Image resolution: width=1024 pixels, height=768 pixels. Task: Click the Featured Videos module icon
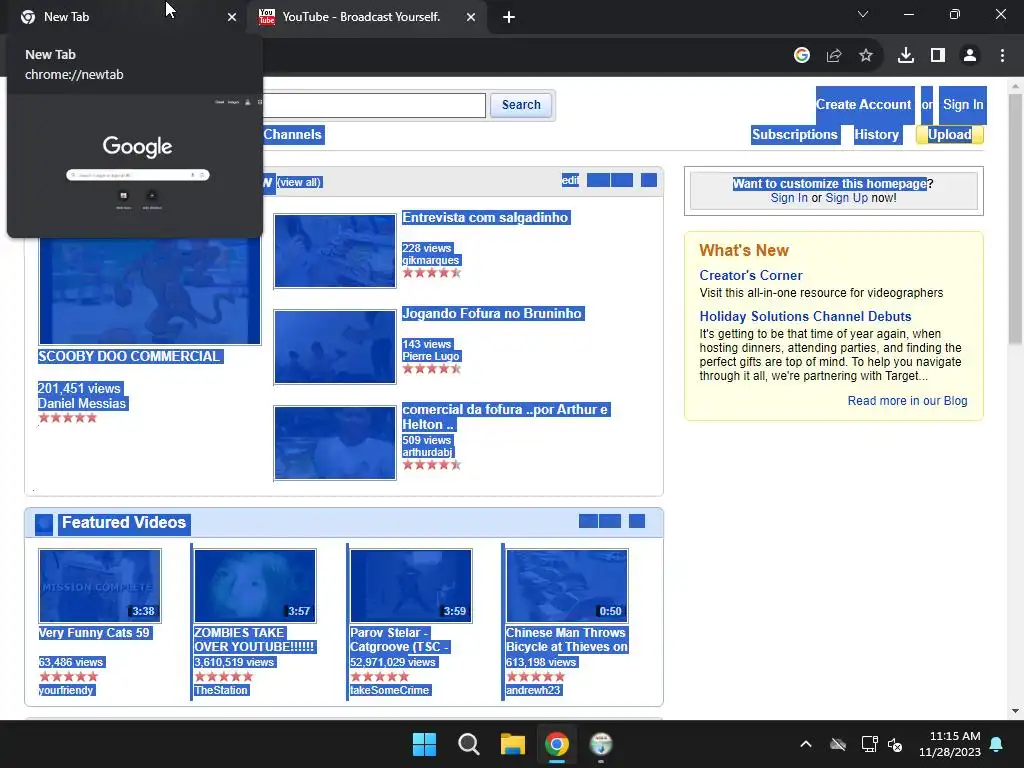tap(44, 524)
